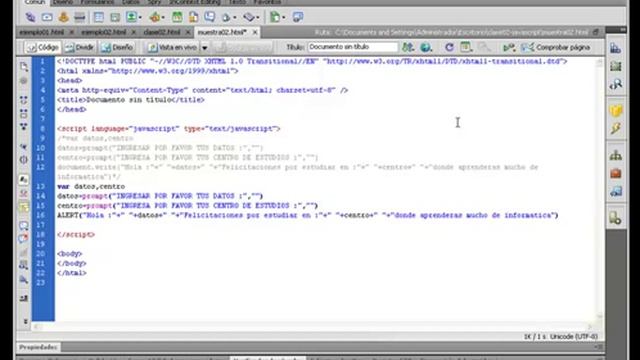Open the Head dropdown arrow
640x360 pixels.
235,18
